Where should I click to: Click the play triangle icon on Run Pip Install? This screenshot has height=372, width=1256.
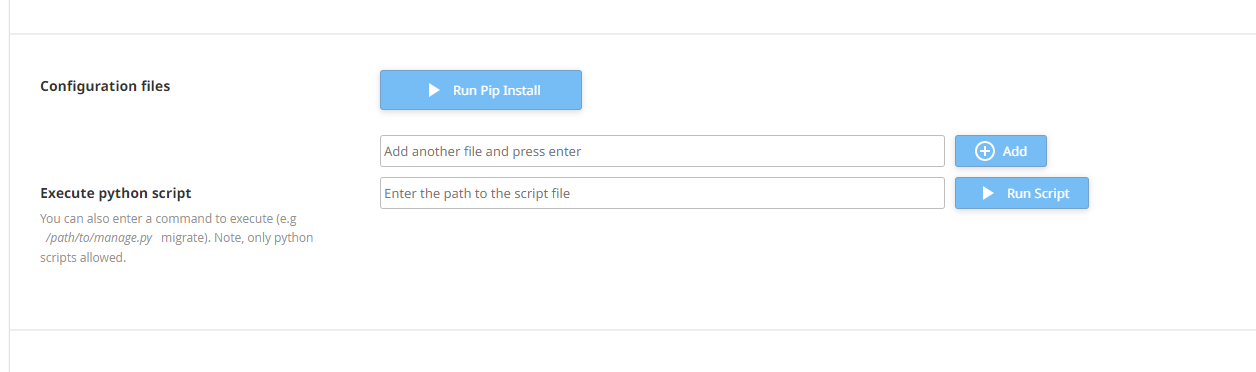coord(434,90)
